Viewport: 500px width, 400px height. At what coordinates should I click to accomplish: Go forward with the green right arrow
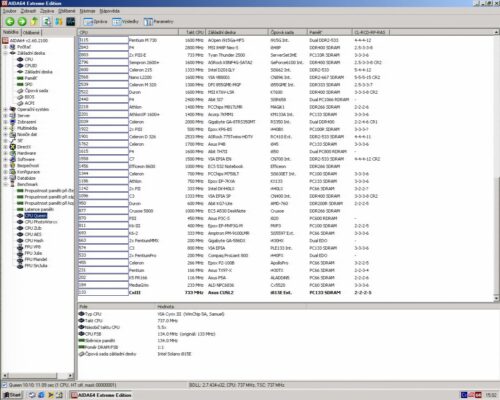coord(22,22)
